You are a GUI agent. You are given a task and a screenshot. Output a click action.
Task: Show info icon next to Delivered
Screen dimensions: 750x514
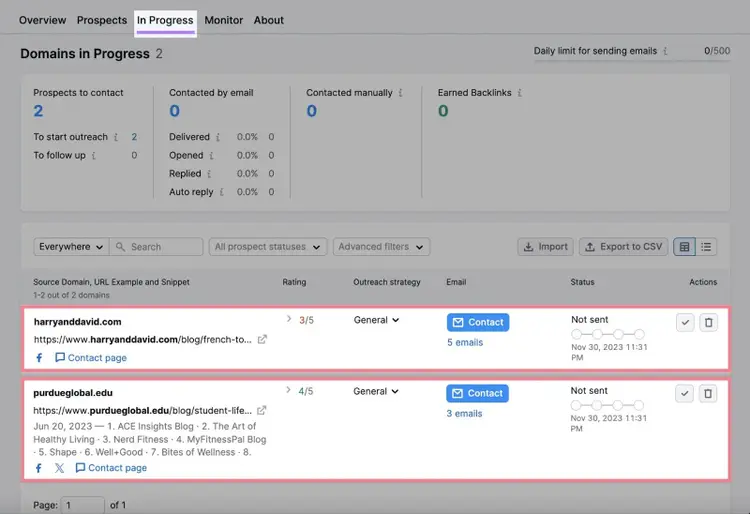pos(218,137)
